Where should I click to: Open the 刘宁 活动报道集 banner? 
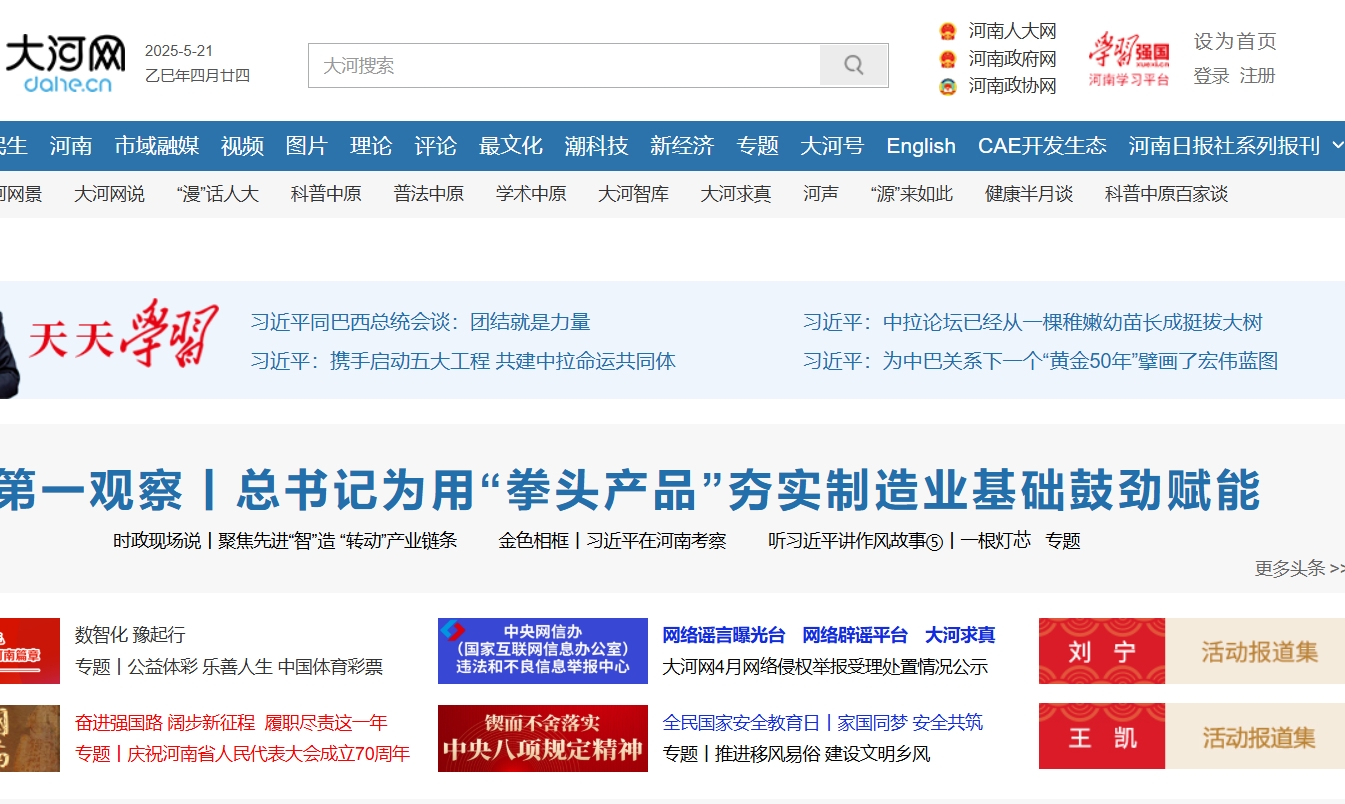tap(1191, 651)
